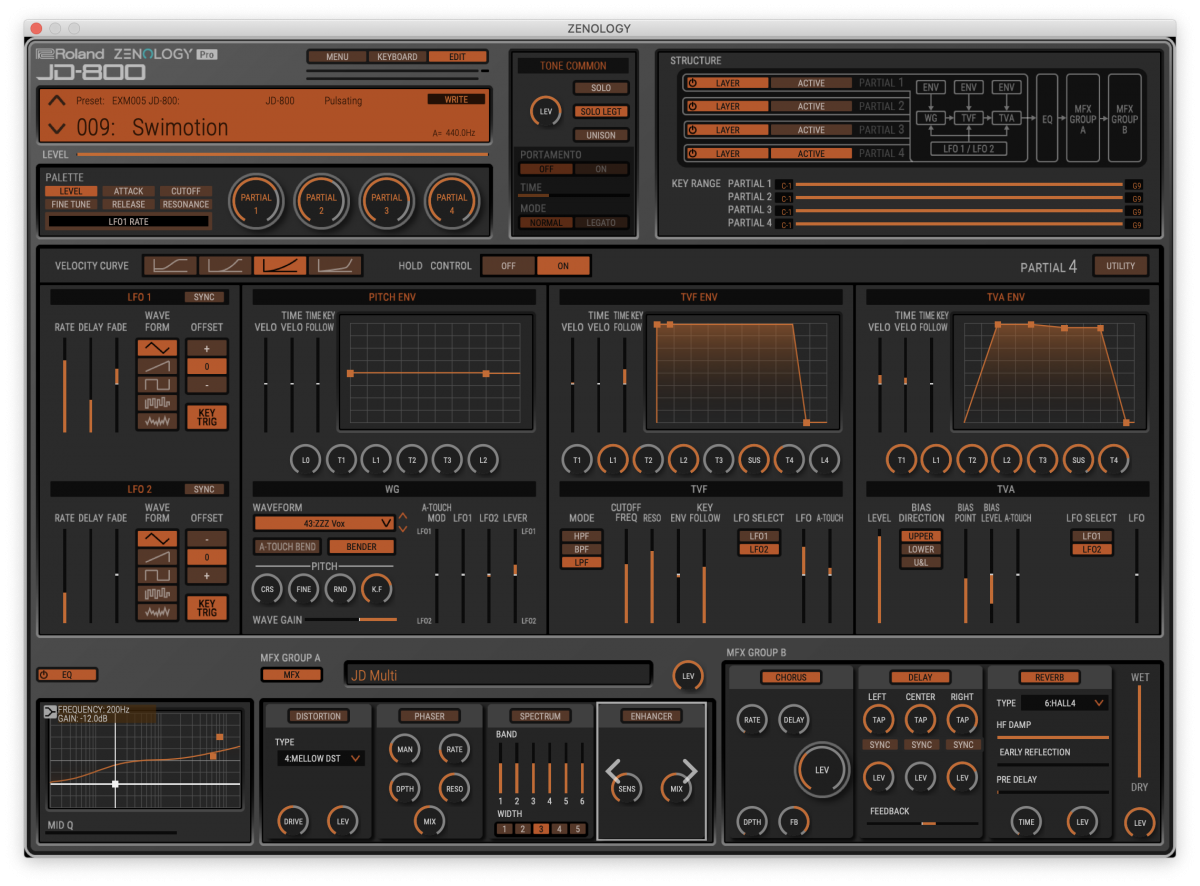Select LFO 2 square waveform icon
The height and width of the screenshot is (886, 1200).
click(x=158, y=576)
